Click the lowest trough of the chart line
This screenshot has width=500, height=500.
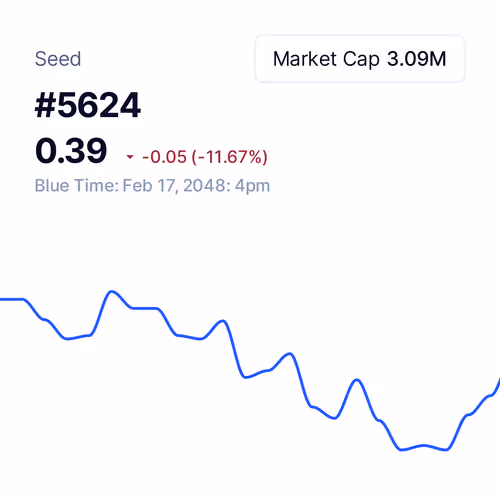pos(423,448)
